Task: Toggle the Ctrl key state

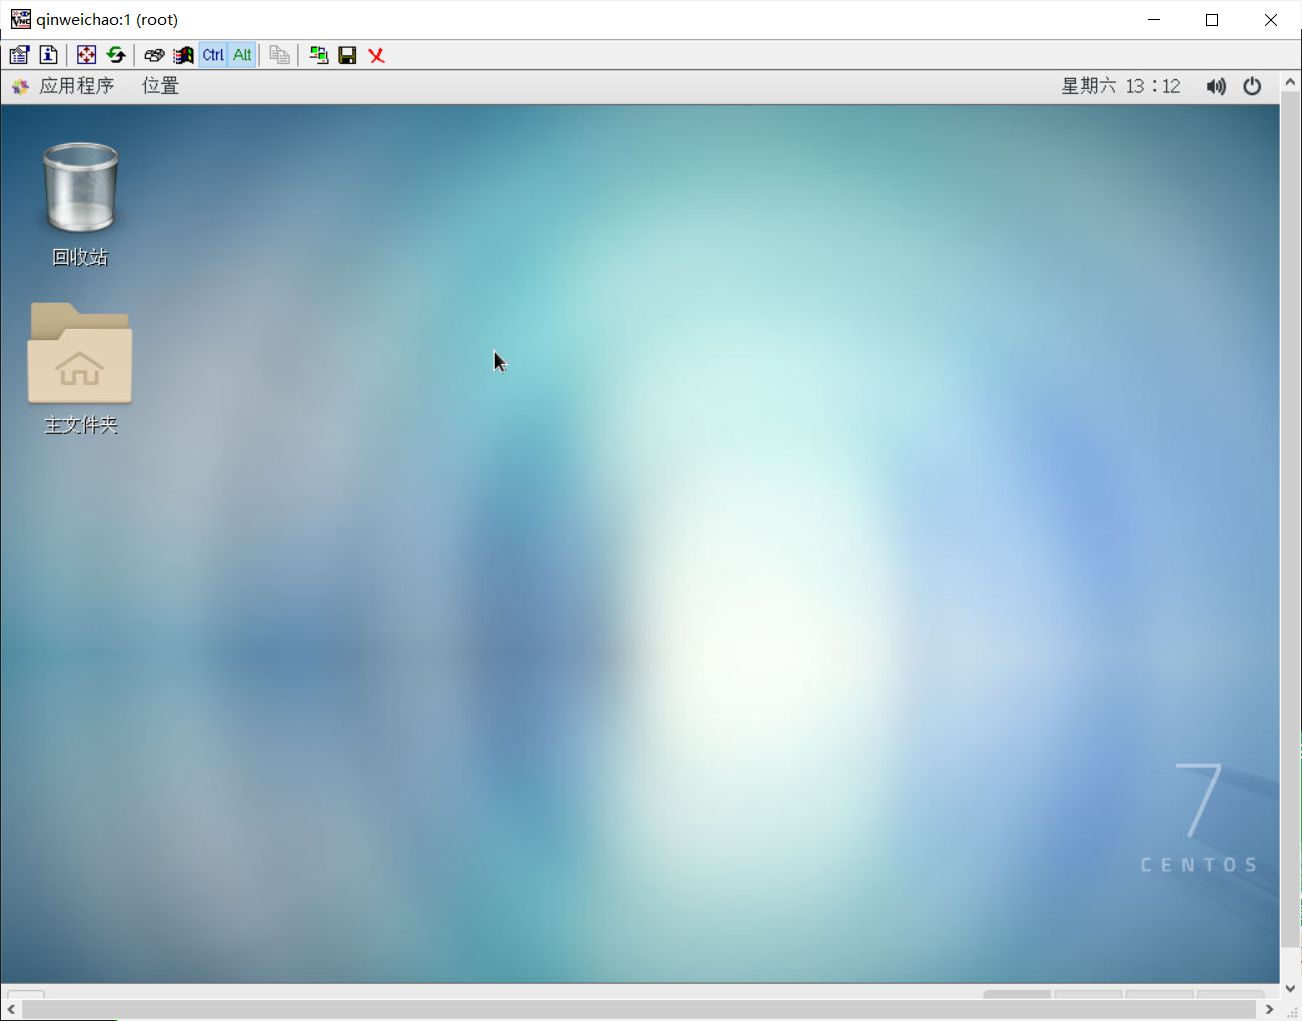Action: click(x=213, y=55)
